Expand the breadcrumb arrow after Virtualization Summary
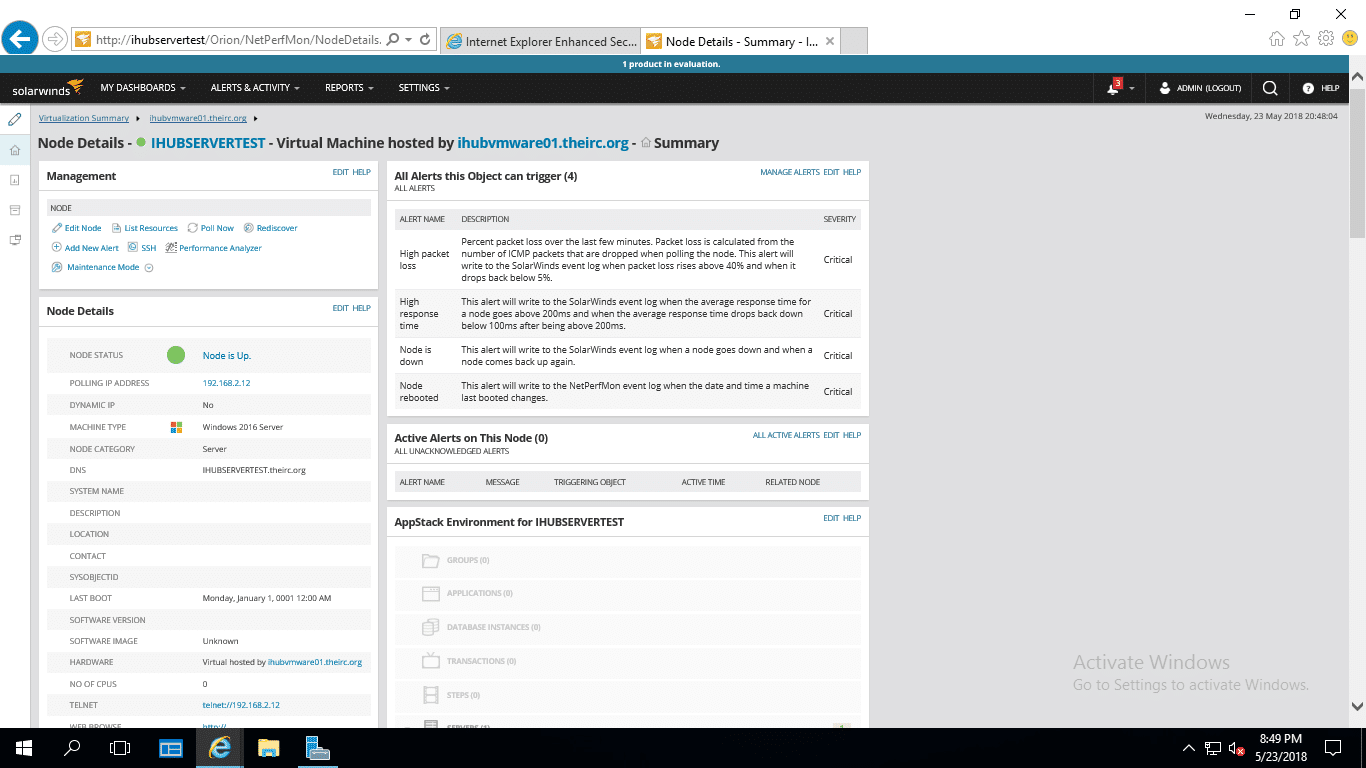1366x768 pixels. tap(139, 119)
